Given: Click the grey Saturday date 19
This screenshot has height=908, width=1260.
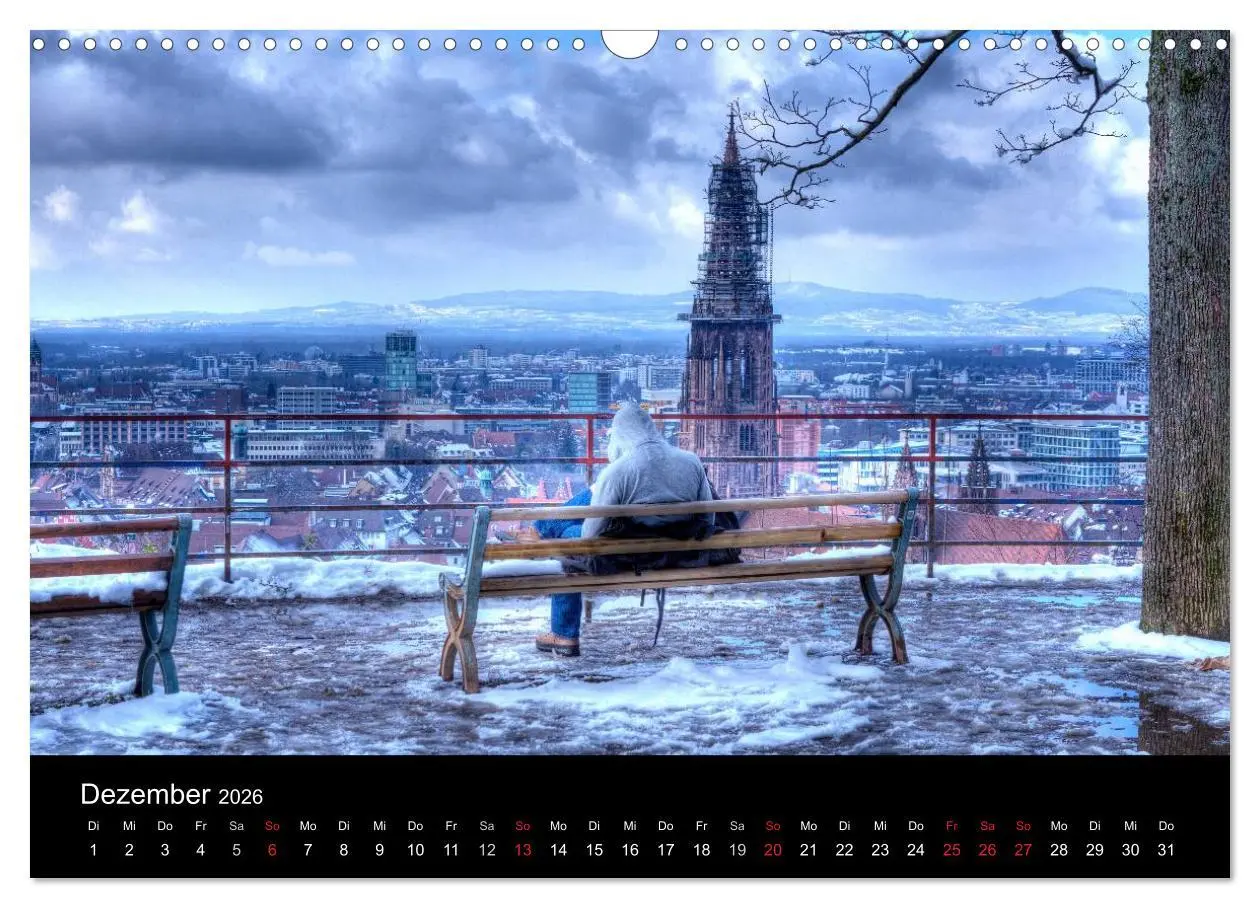Looking at the screenshot, I should 737,850.
